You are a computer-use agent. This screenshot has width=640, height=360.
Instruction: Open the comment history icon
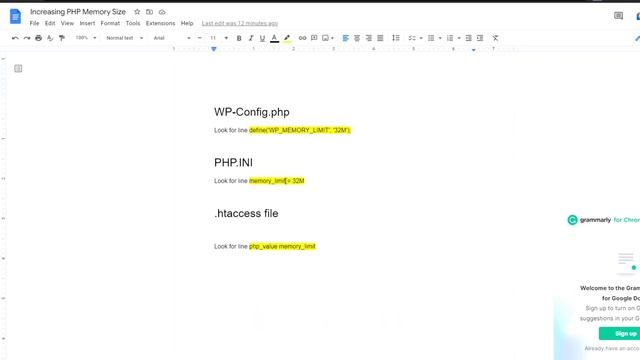[x=618, y=16]
